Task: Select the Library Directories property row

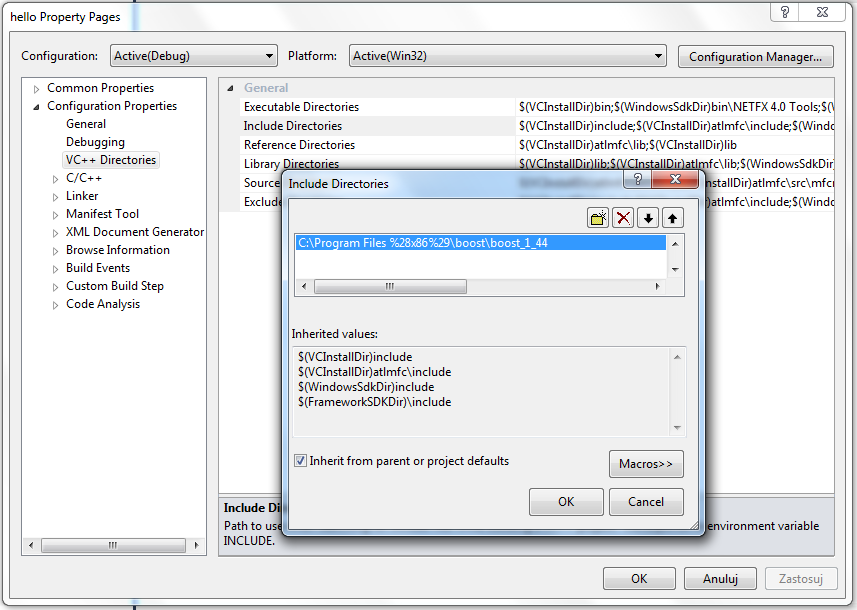Action: point(291,163)
